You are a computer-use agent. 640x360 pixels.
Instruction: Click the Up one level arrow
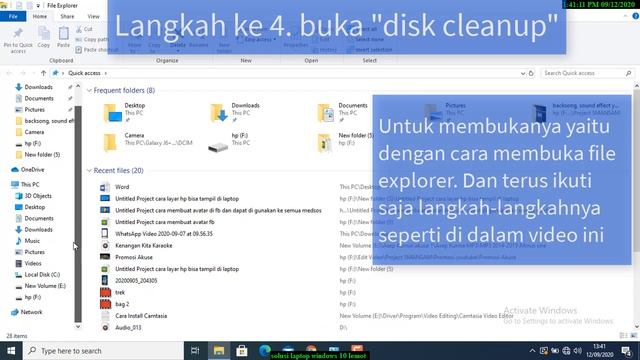coord(43,73)
